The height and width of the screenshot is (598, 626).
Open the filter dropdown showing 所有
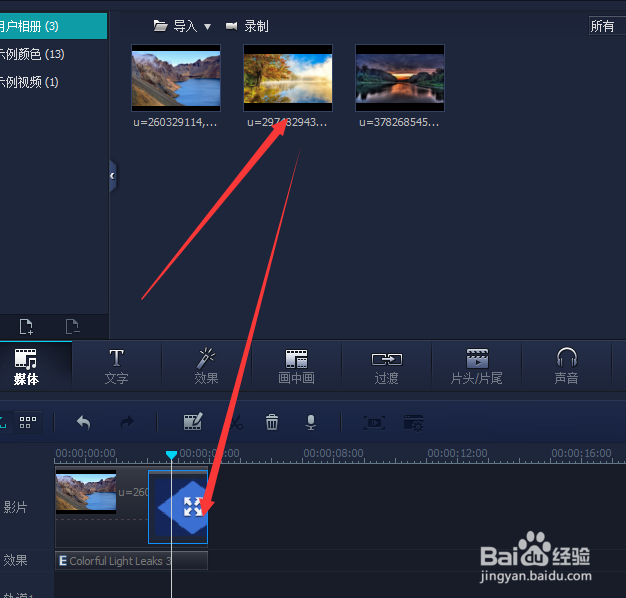[x=607, y=26]
